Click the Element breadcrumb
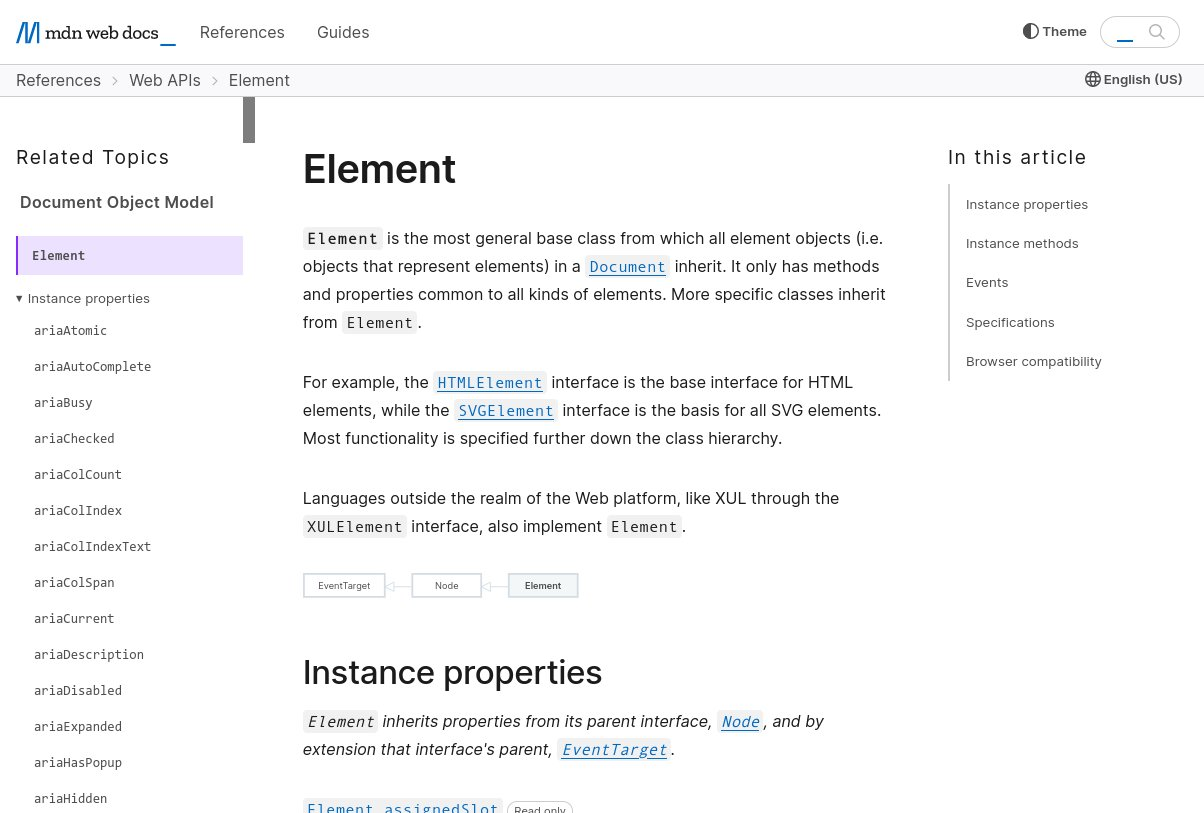Viewport: 1204px width, 813px height. pos(259,80)
